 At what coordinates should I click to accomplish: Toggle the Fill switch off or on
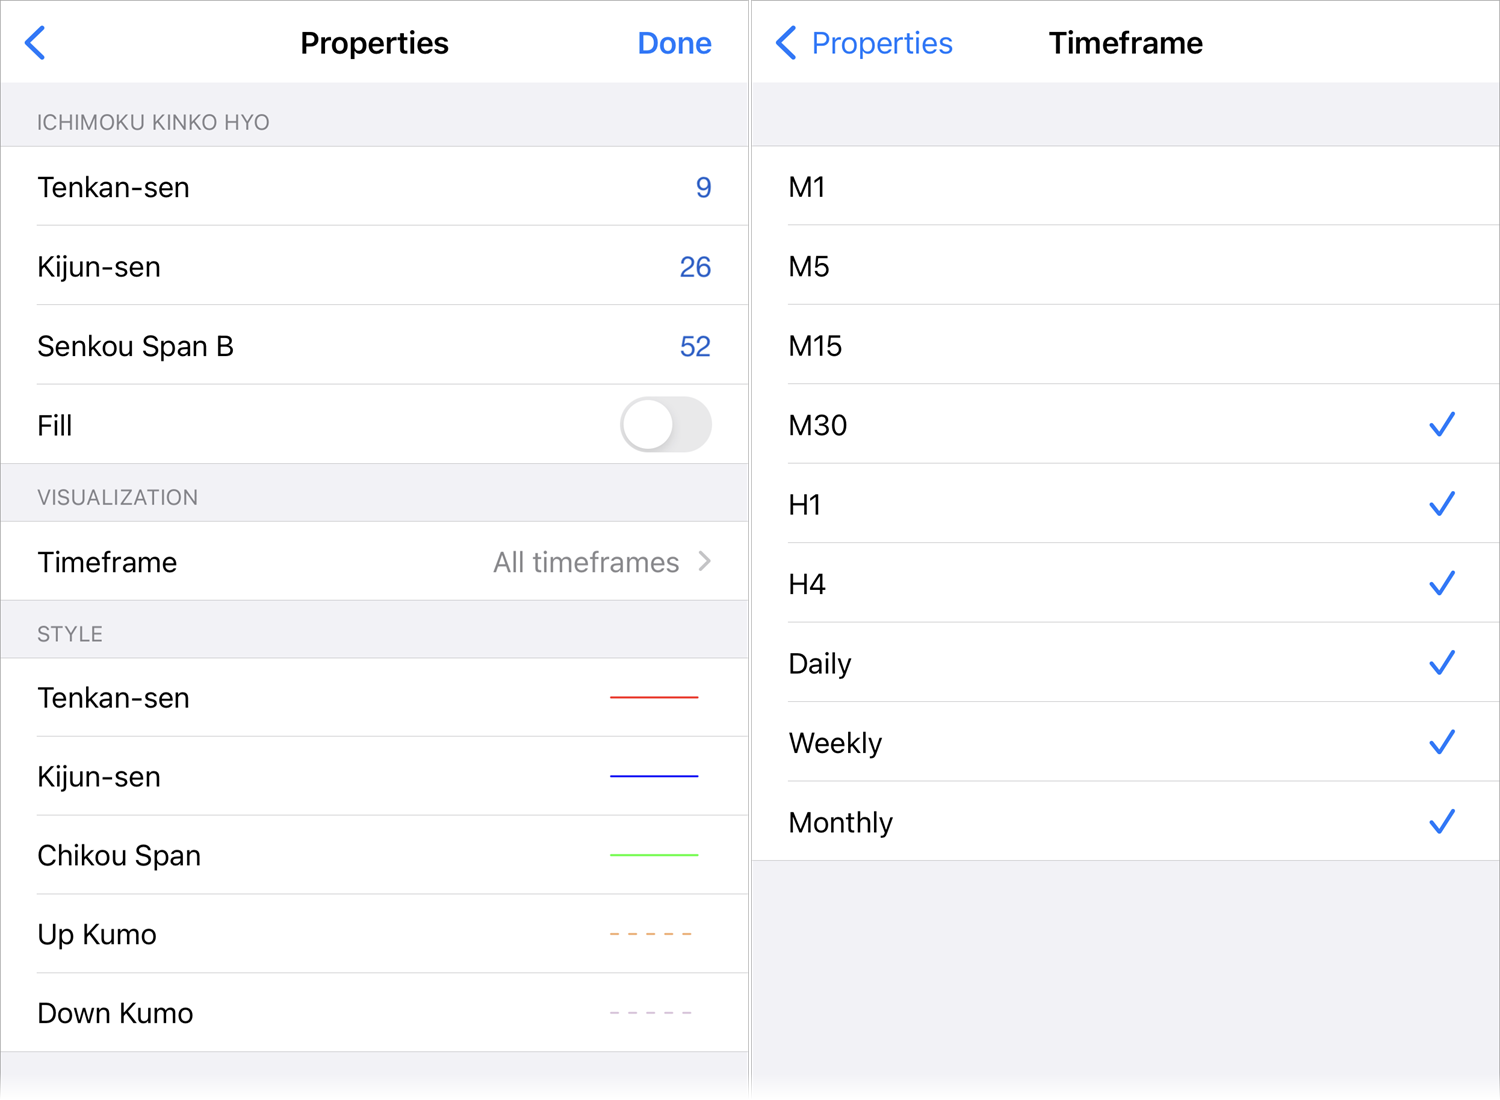(x=665, y=425)
